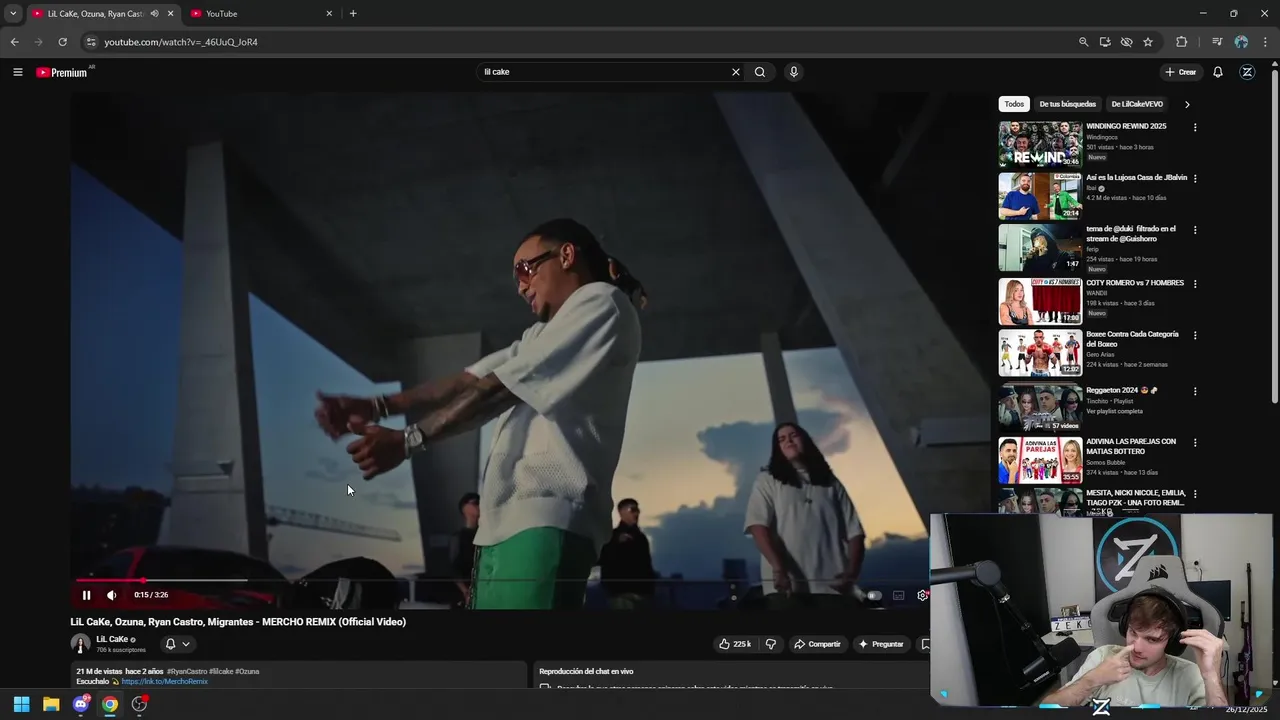Viewport: 1280px width, 720px height.
Task: Like the video showing 225 k
Action: point(735,644)
